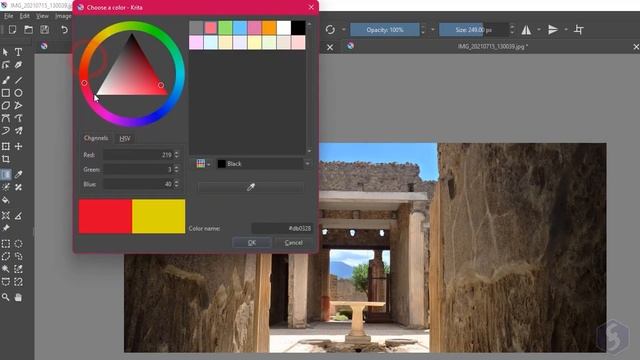Select the Crop tool in toolbox
Image resolution: width=640 pixels, height=360 pixels.
(5, 159)
